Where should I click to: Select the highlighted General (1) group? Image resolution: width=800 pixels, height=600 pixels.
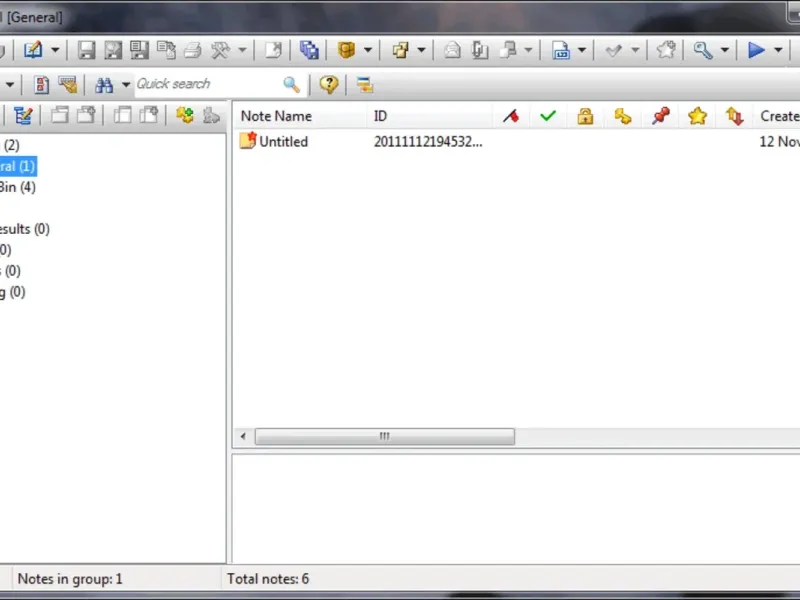coord(18,166)
